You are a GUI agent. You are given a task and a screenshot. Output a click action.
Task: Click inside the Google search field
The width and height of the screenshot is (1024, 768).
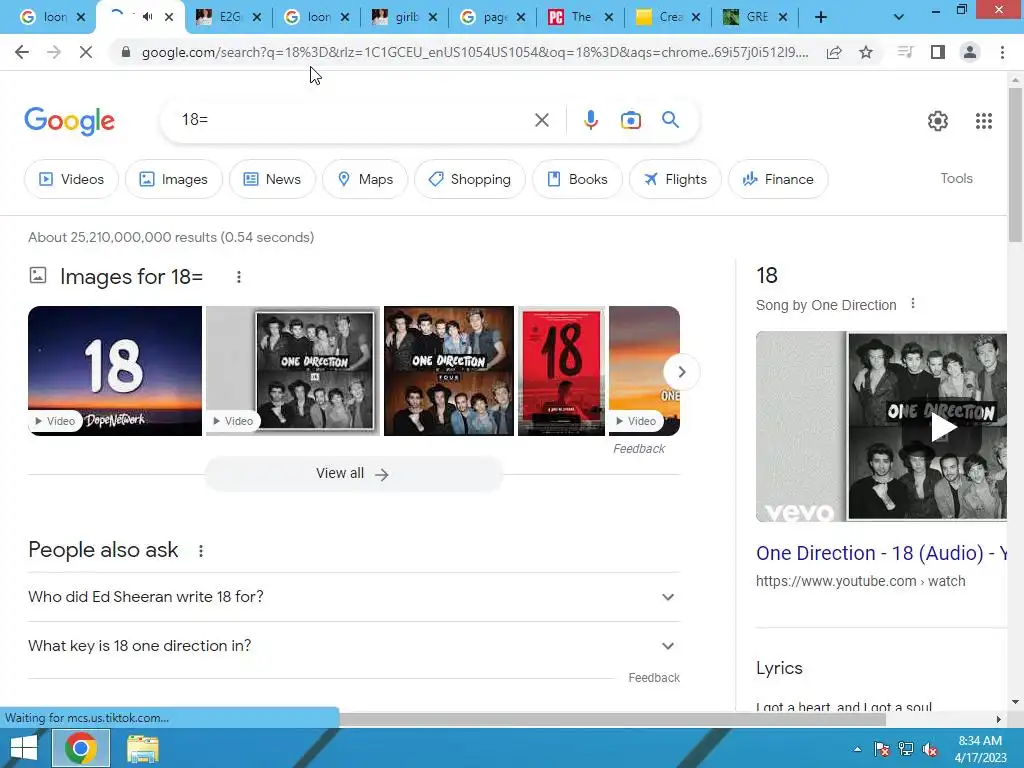(353, 120)
